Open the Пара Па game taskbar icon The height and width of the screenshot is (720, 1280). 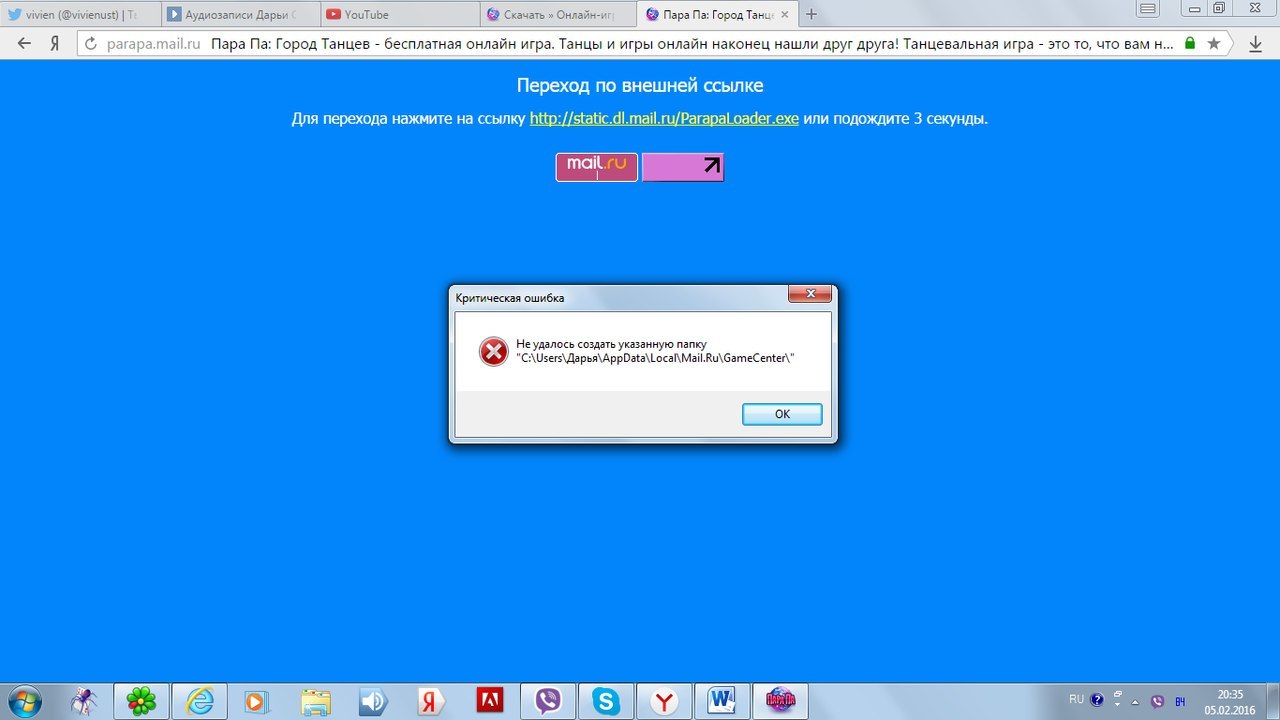pos(780,701)
